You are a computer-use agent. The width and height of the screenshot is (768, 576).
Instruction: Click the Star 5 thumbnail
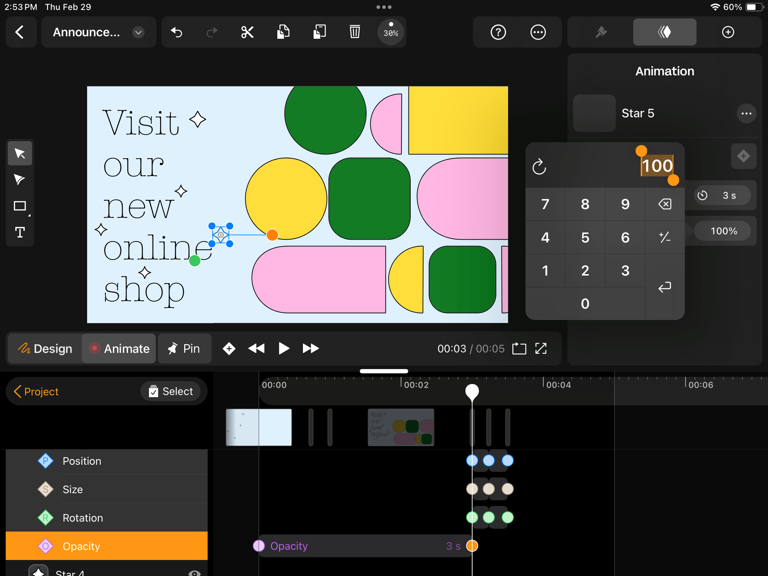[x=594, y=113]
